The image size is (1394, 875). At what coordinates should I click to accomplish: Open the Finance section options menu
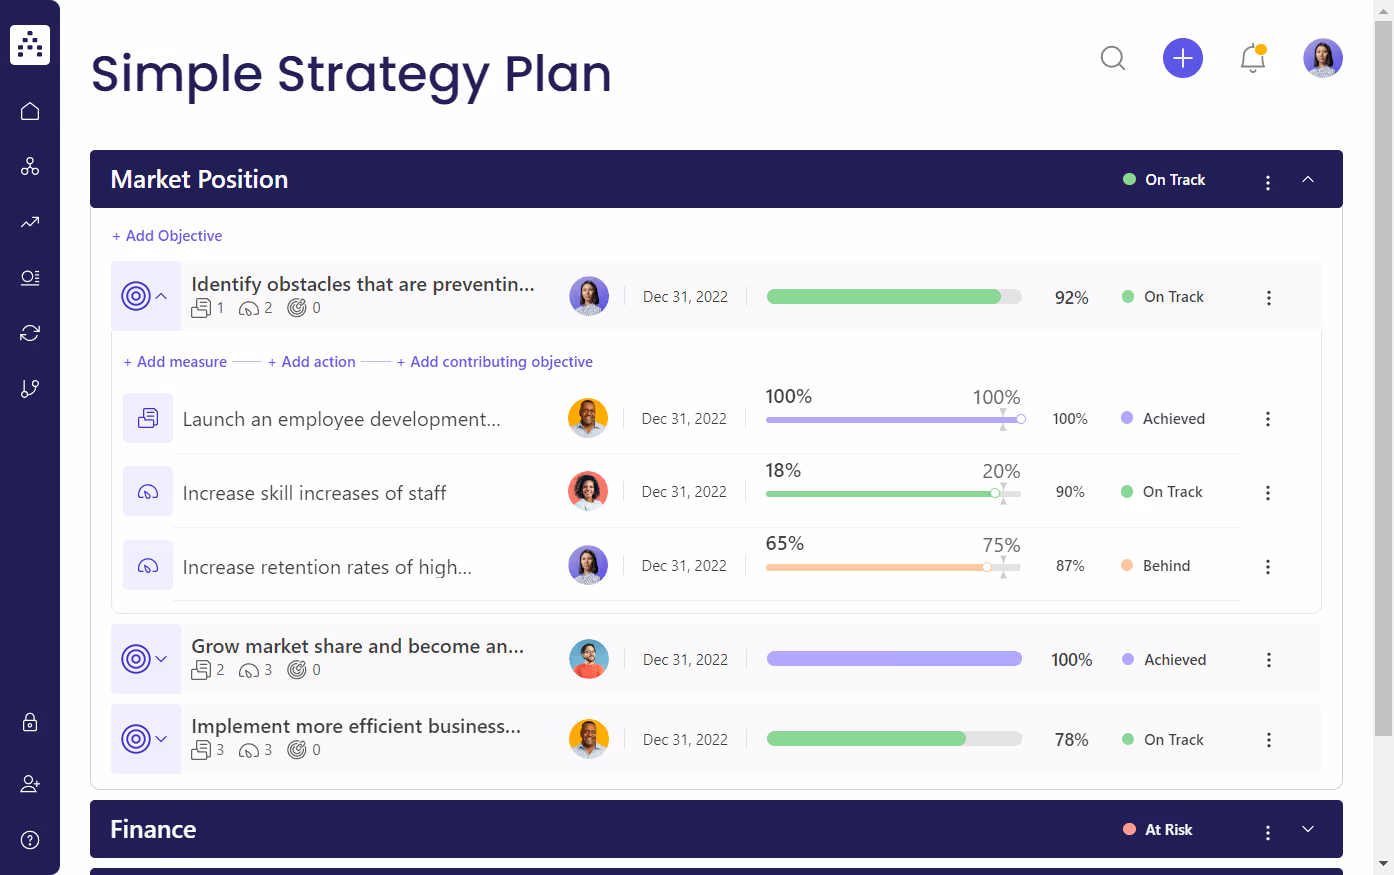point(1267,829)
